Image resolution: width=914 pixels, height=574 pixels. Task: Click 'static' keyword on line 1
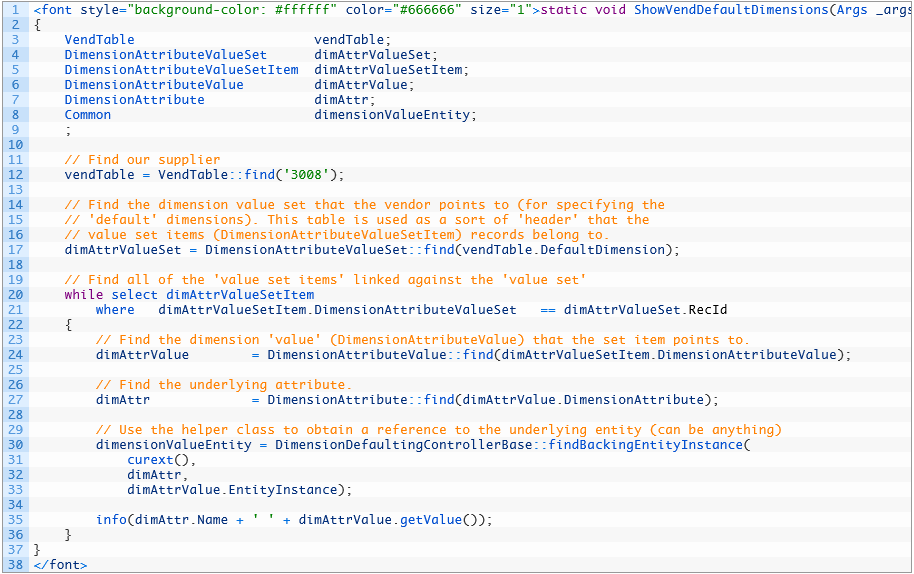564,10
